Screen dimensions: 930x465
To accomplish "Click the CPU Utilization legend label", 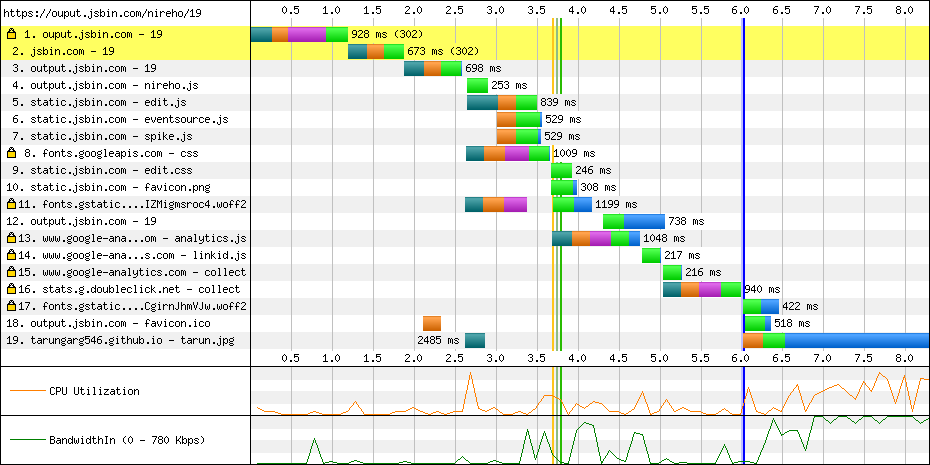I will 94,391.
